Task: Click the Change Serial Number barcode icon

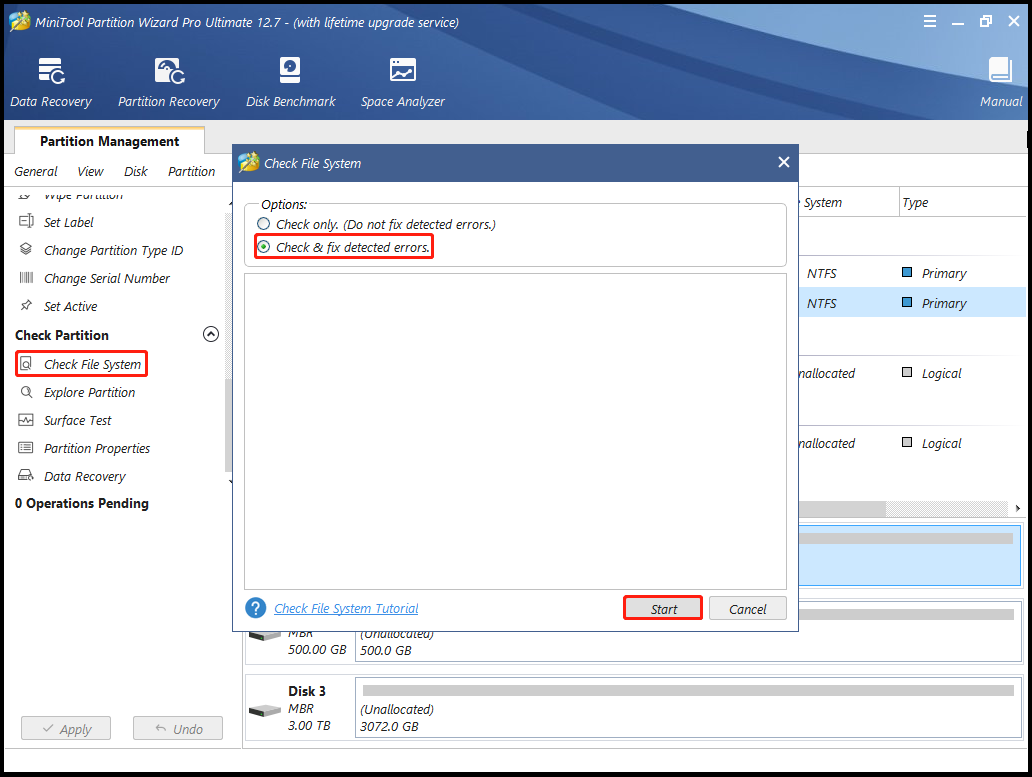Action: tap(26, 278)
